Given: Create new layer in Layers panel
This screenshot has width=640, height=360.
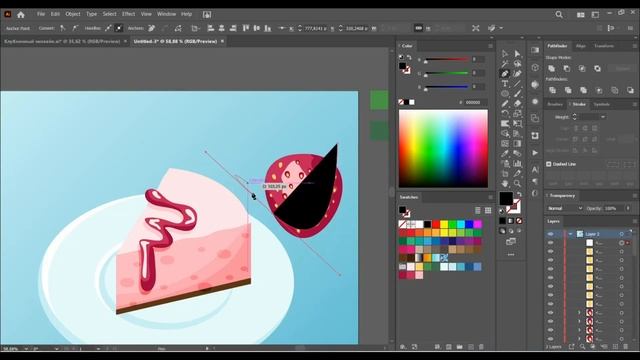Looking at the screenshot, I should click(616, 347).
